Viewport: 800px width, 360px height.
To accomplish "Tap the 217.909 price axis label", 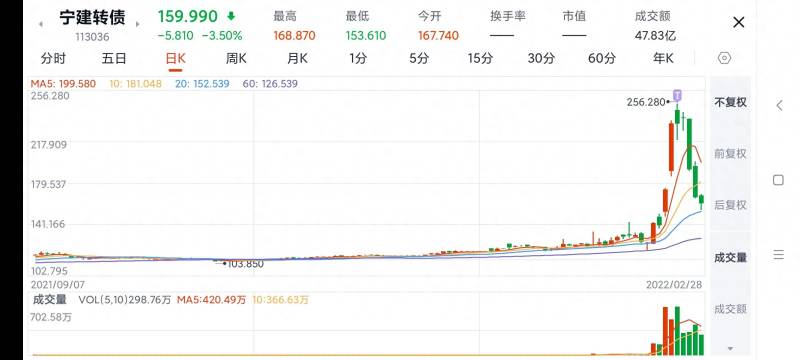I will (x=49, y=145).
